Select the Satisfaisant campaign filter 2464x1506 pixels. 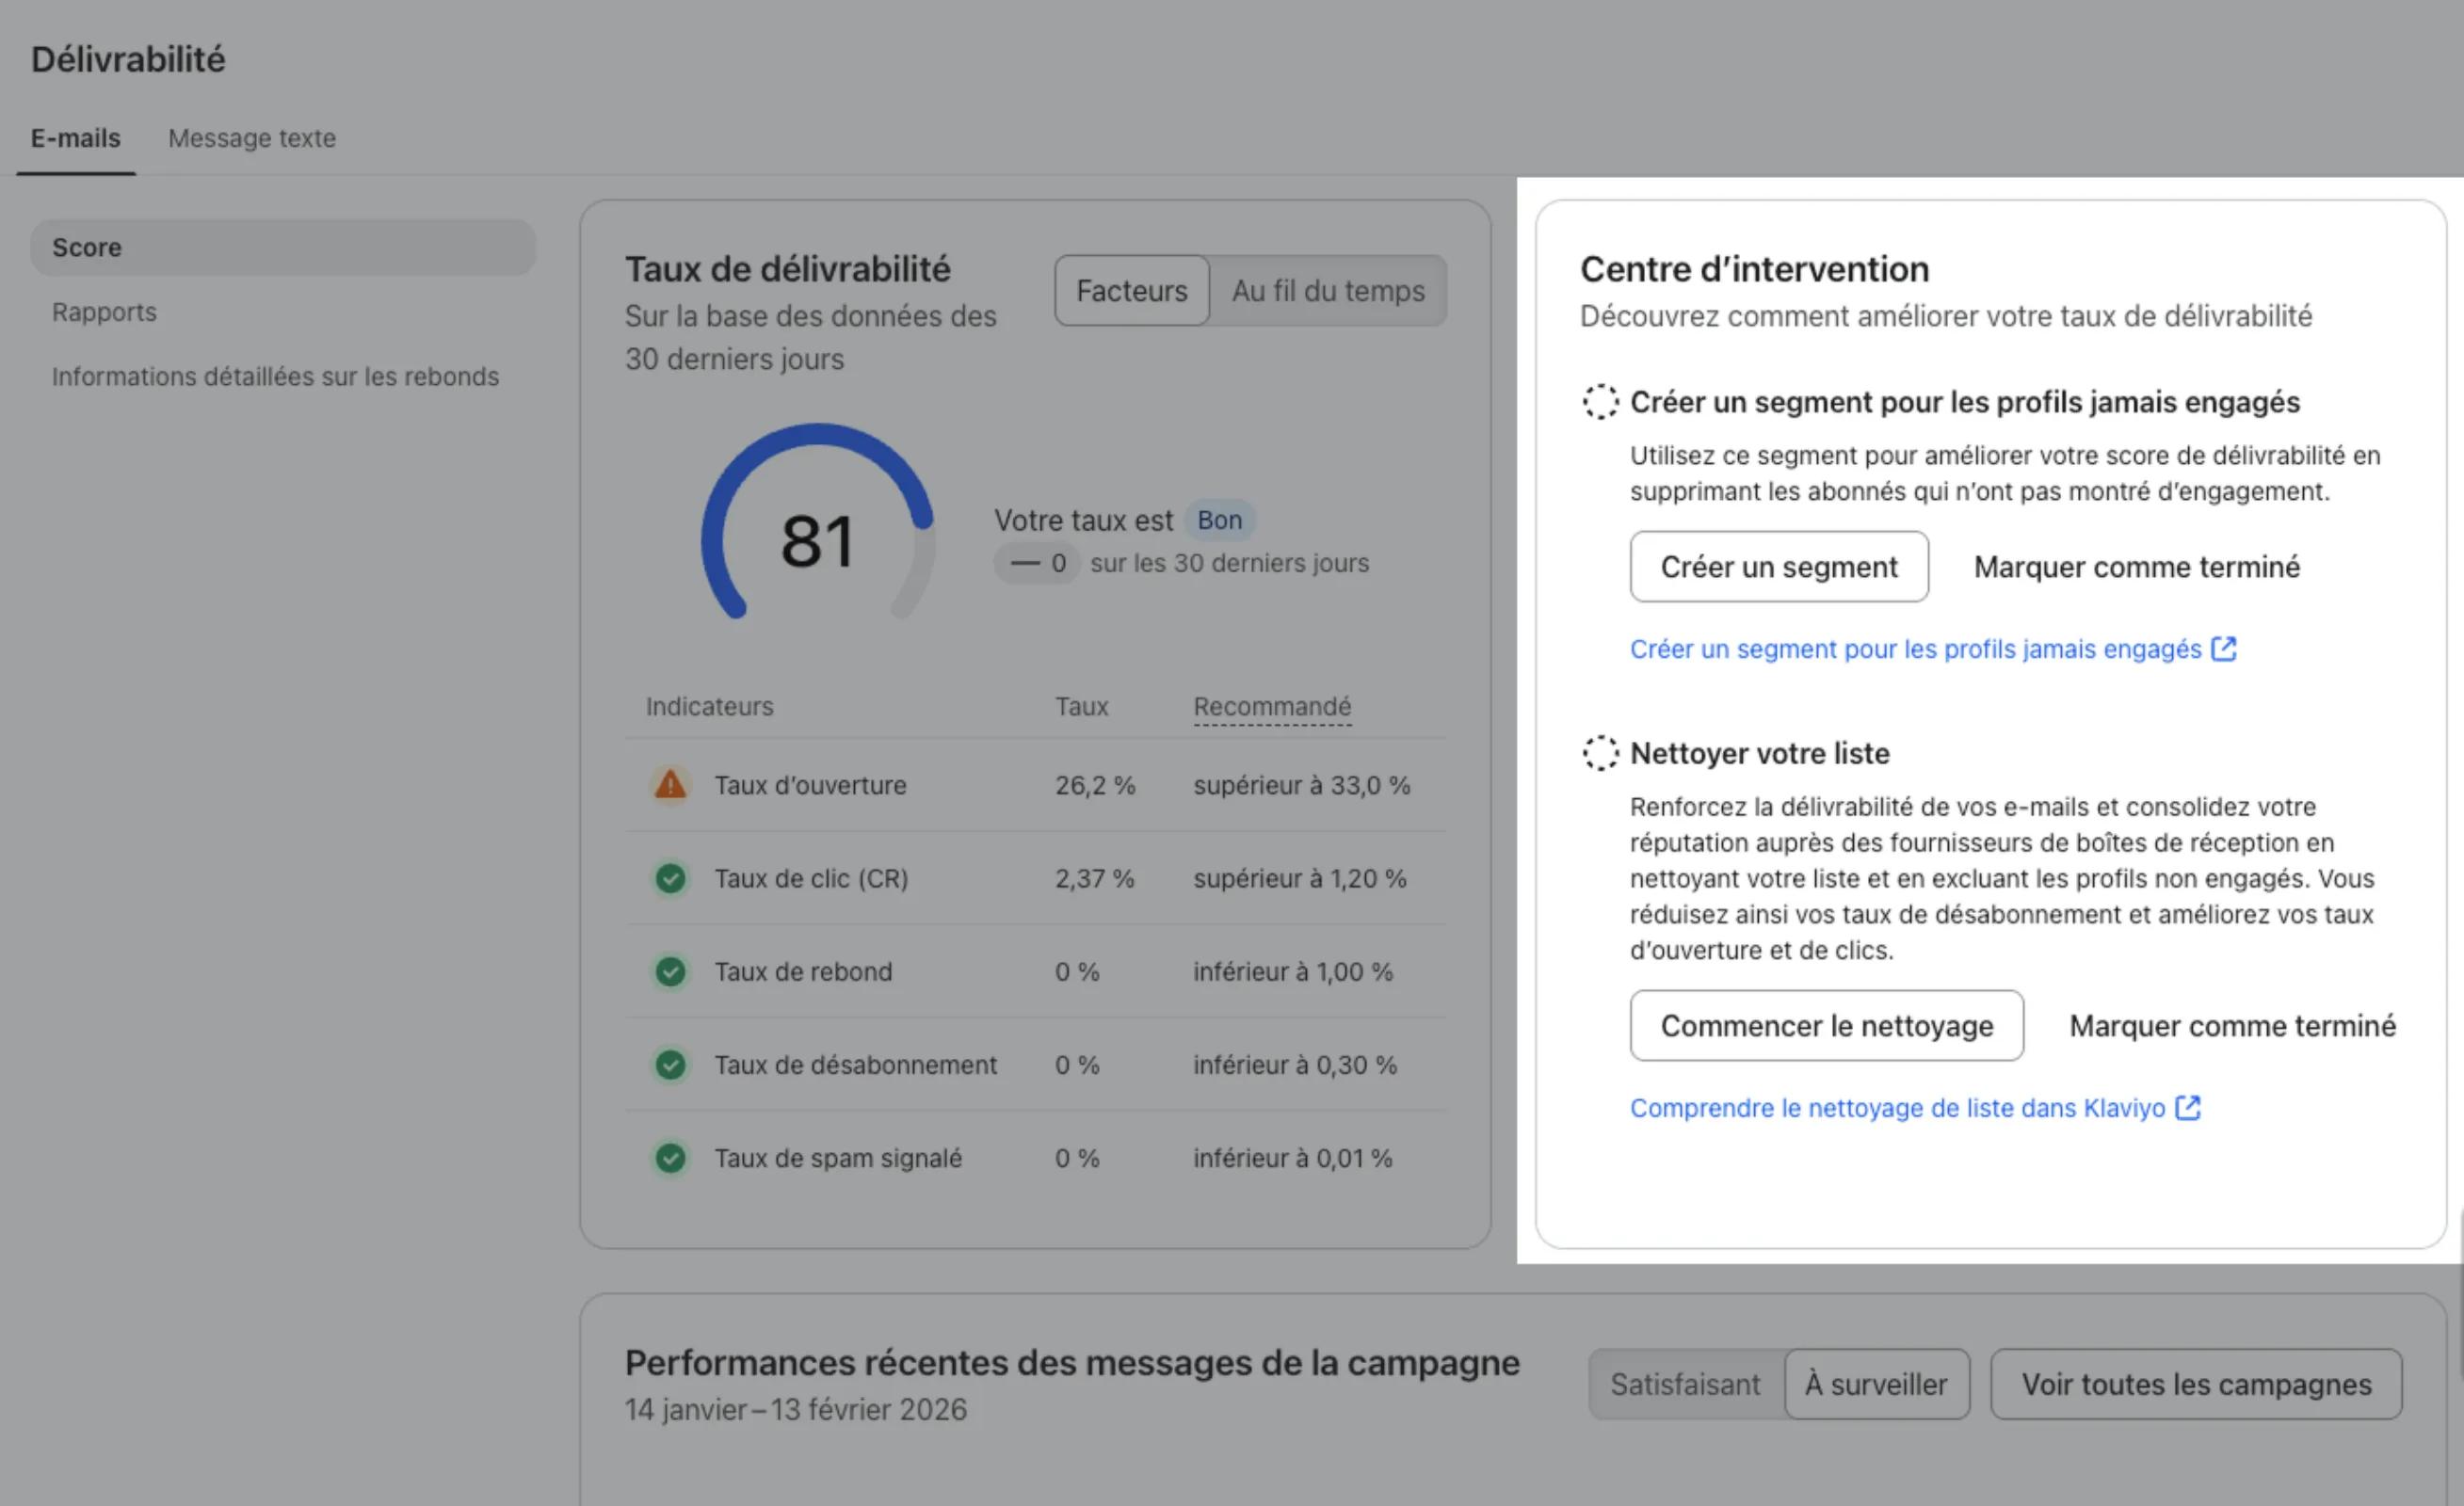coord(1684,1384)
